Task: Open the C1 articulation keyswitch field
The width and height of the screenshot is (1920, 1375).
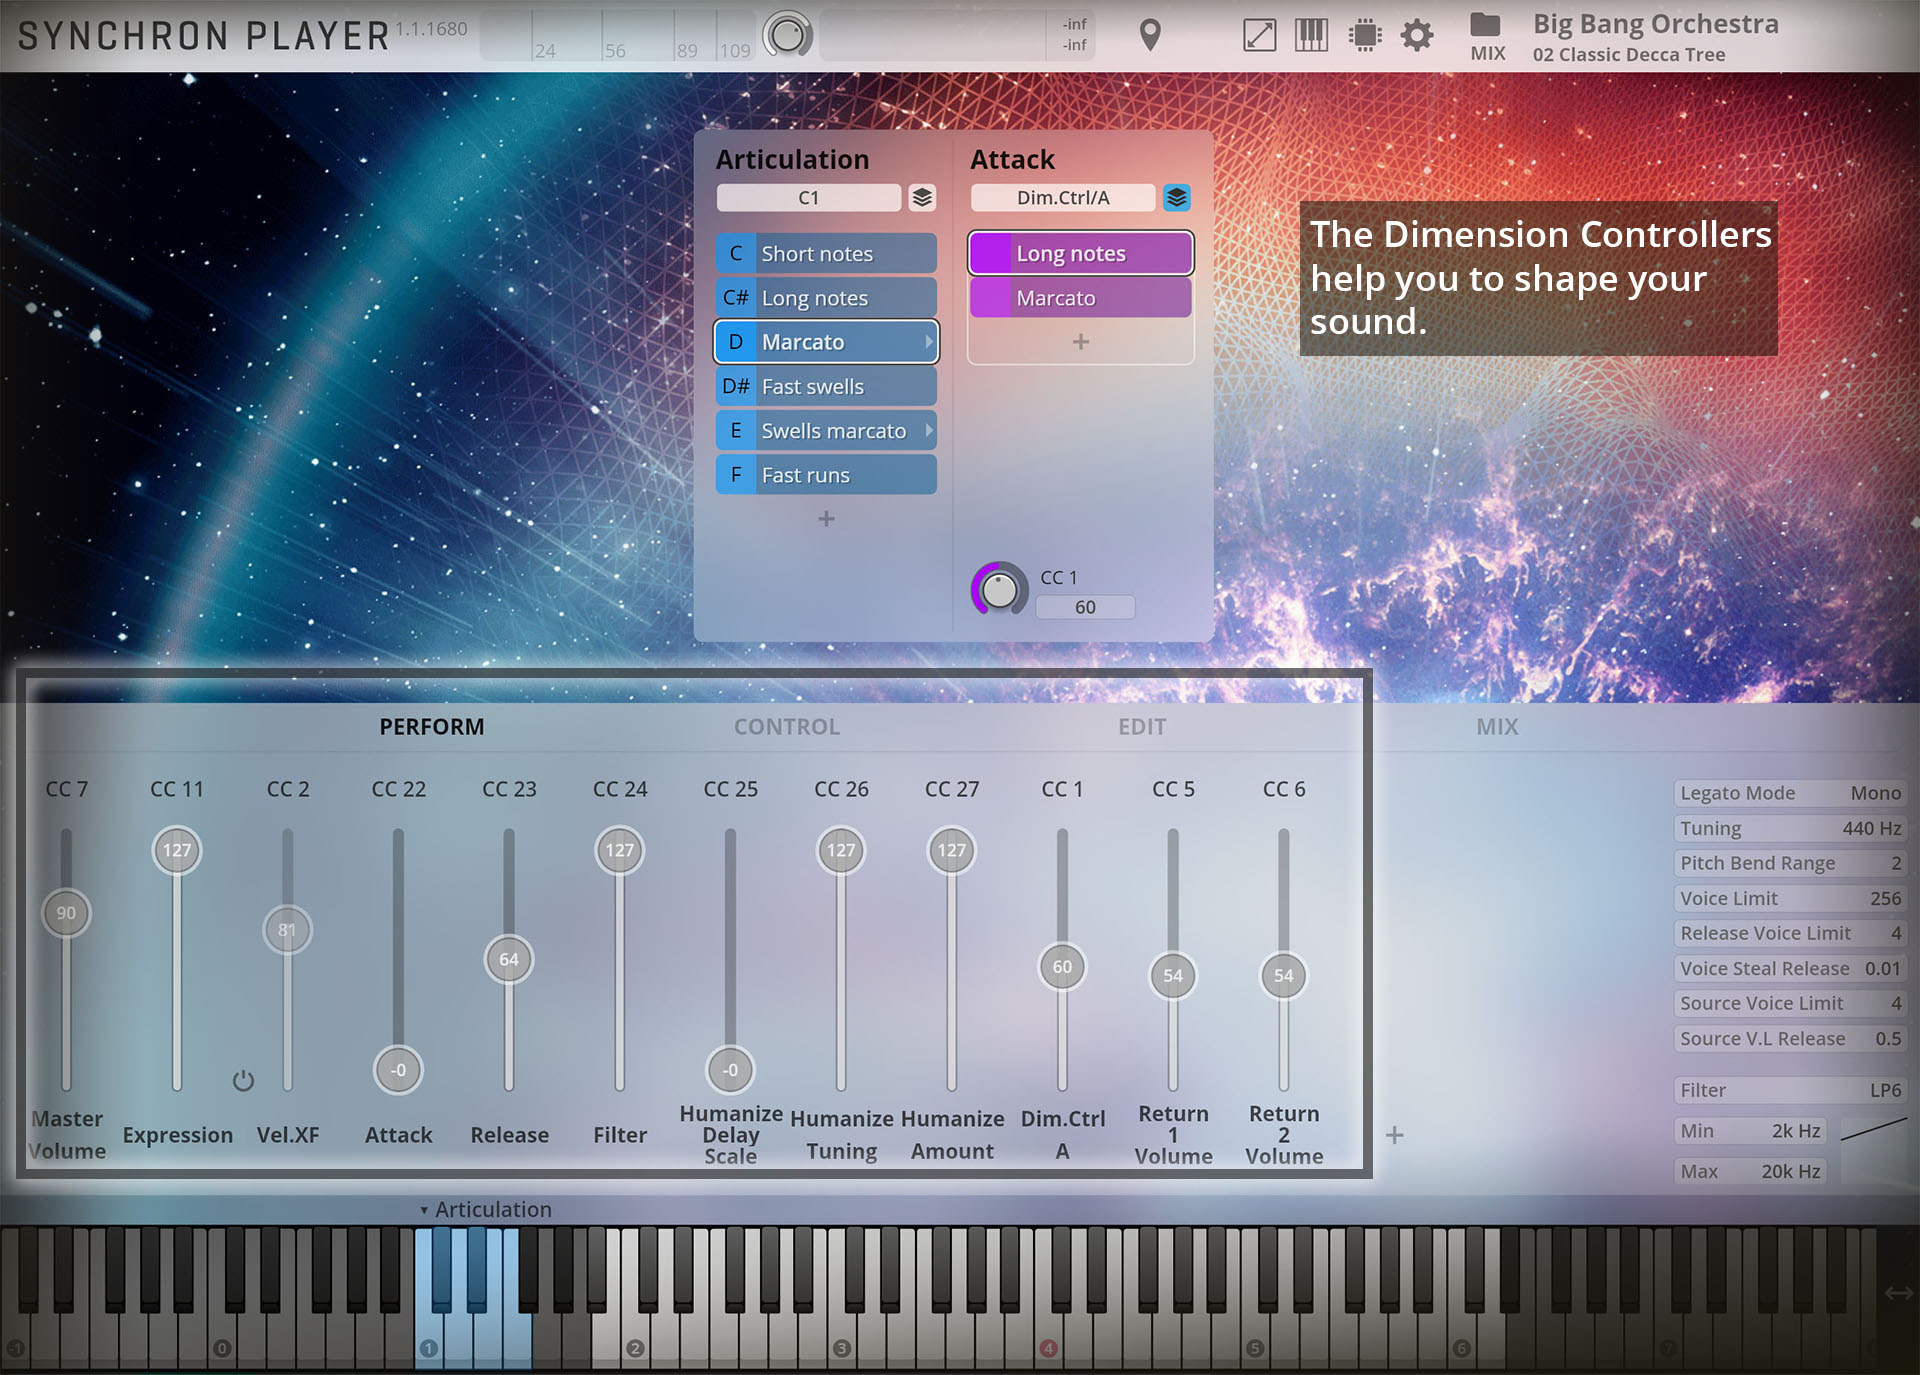Action: [x=808, y=198]
